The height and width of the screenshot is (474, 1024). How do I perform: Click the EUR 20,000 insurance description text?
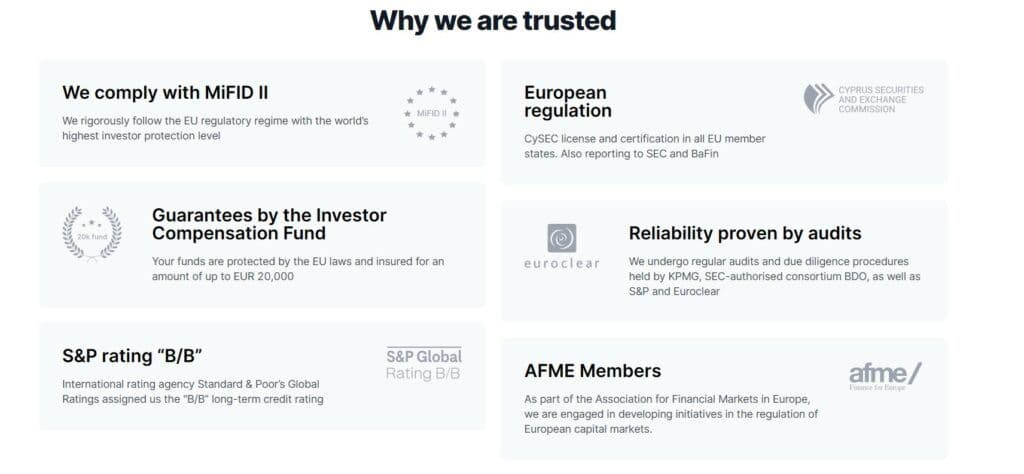coord(298,269)
